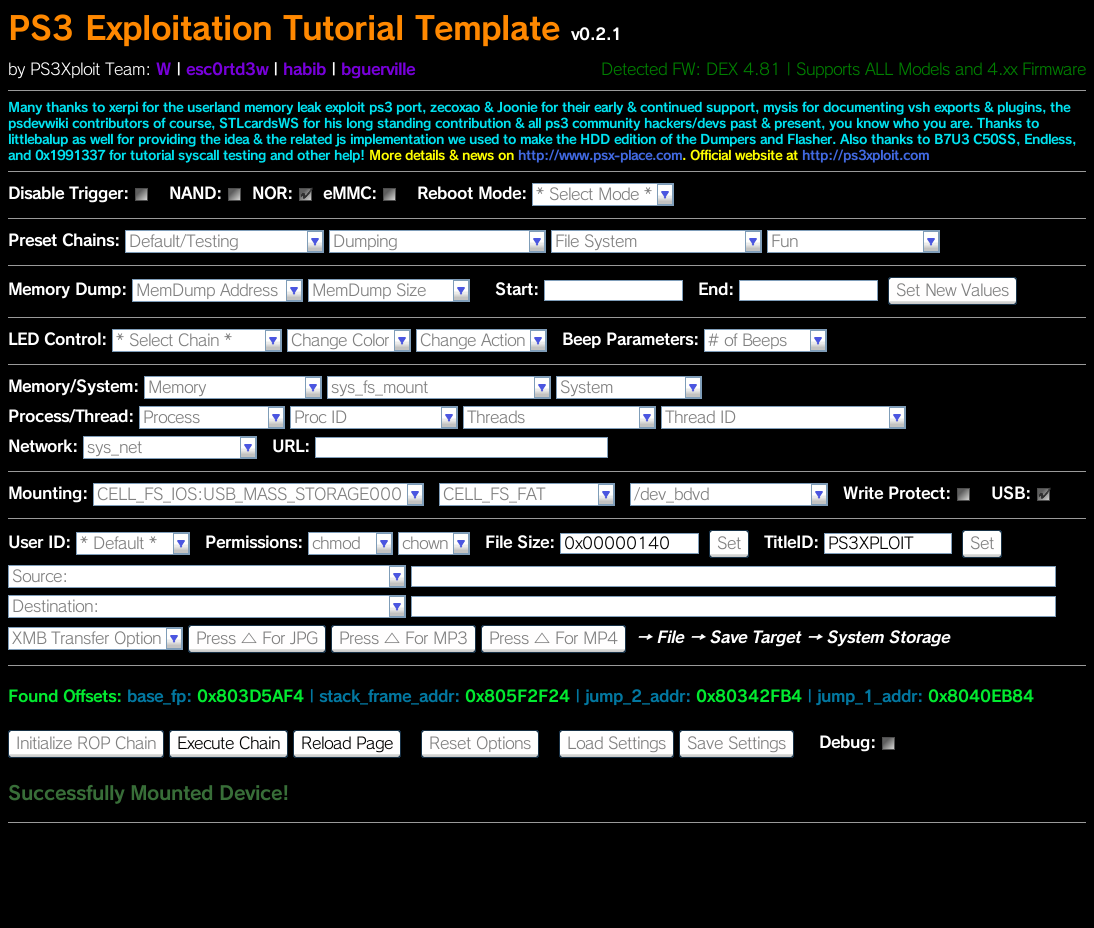The height and width of the screenshot is (928, 1094).
Task: Open the User ID Default dropdown
Action: [x=133, y=544]
